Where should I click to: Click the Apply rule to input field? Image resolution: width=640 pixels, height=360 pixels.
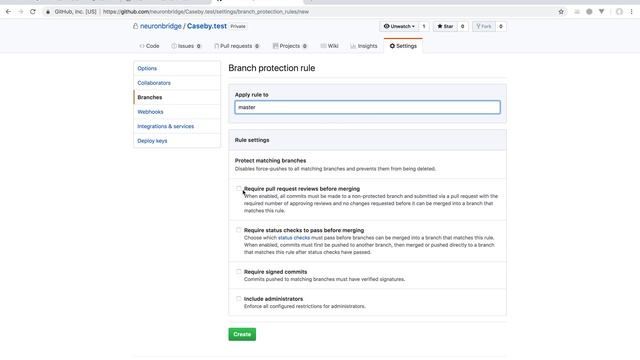pyautogui.click(x=367, y=107)
